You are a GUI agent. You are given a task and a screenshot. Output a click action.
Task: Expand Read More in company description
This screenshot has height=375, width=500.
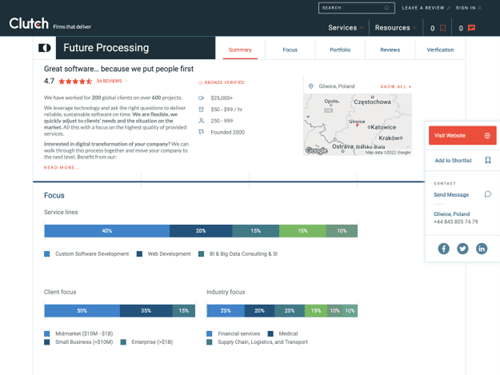pos(62,167)
